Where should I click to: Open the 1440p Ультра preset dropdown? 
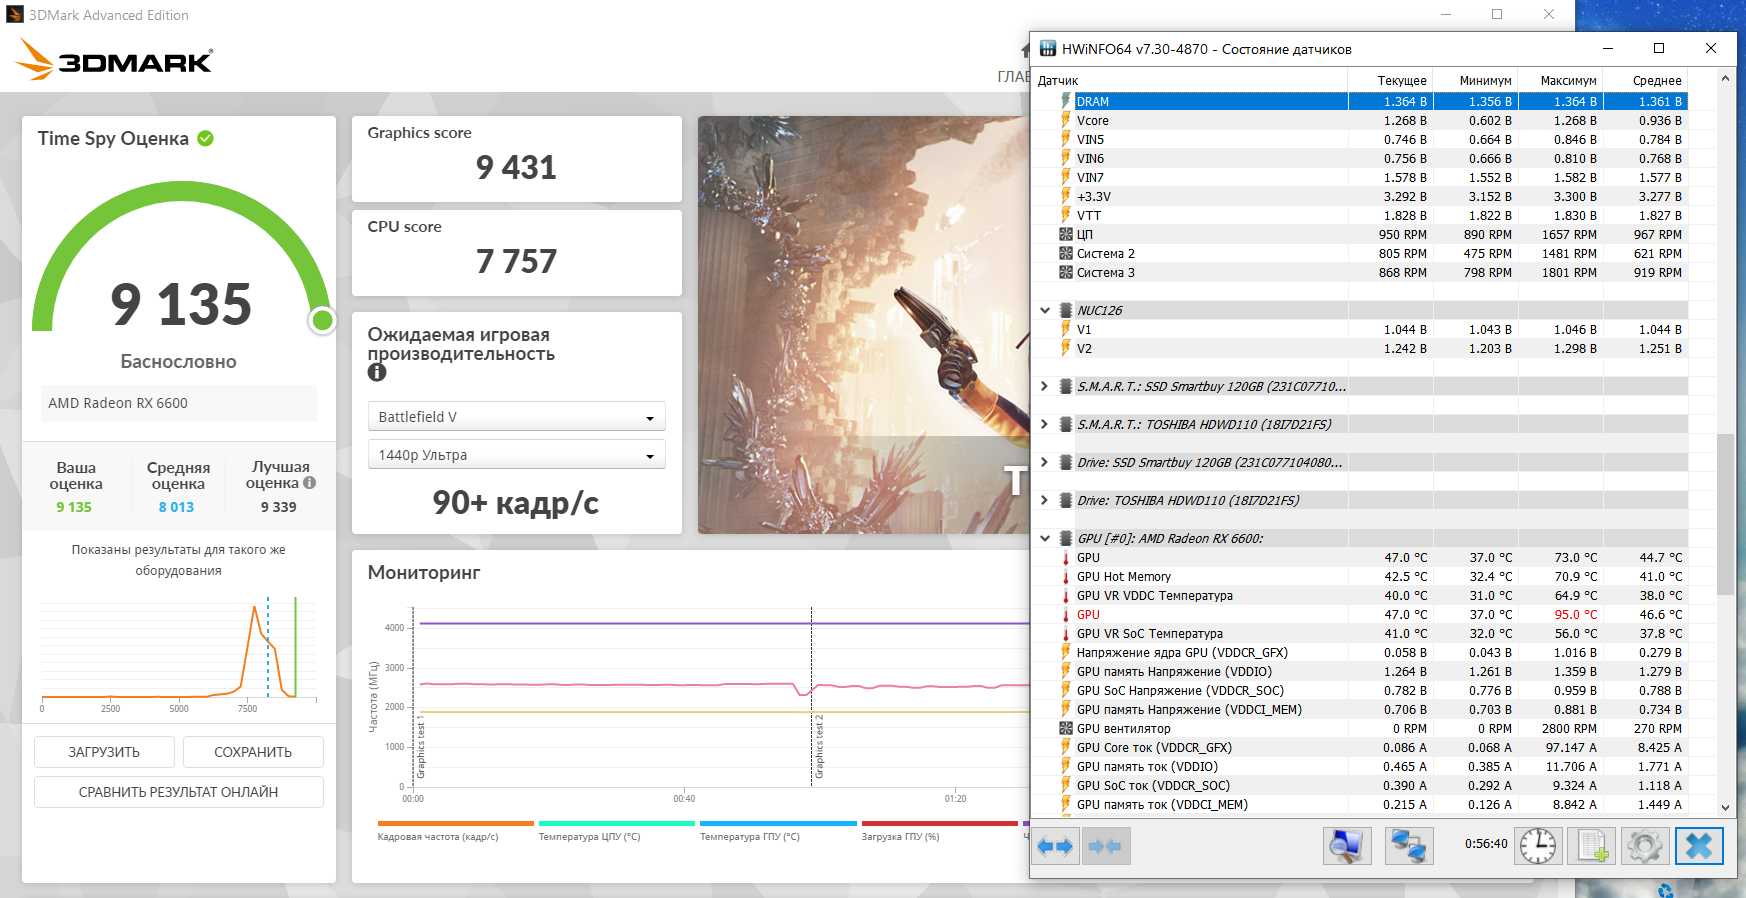coord(516,455)
